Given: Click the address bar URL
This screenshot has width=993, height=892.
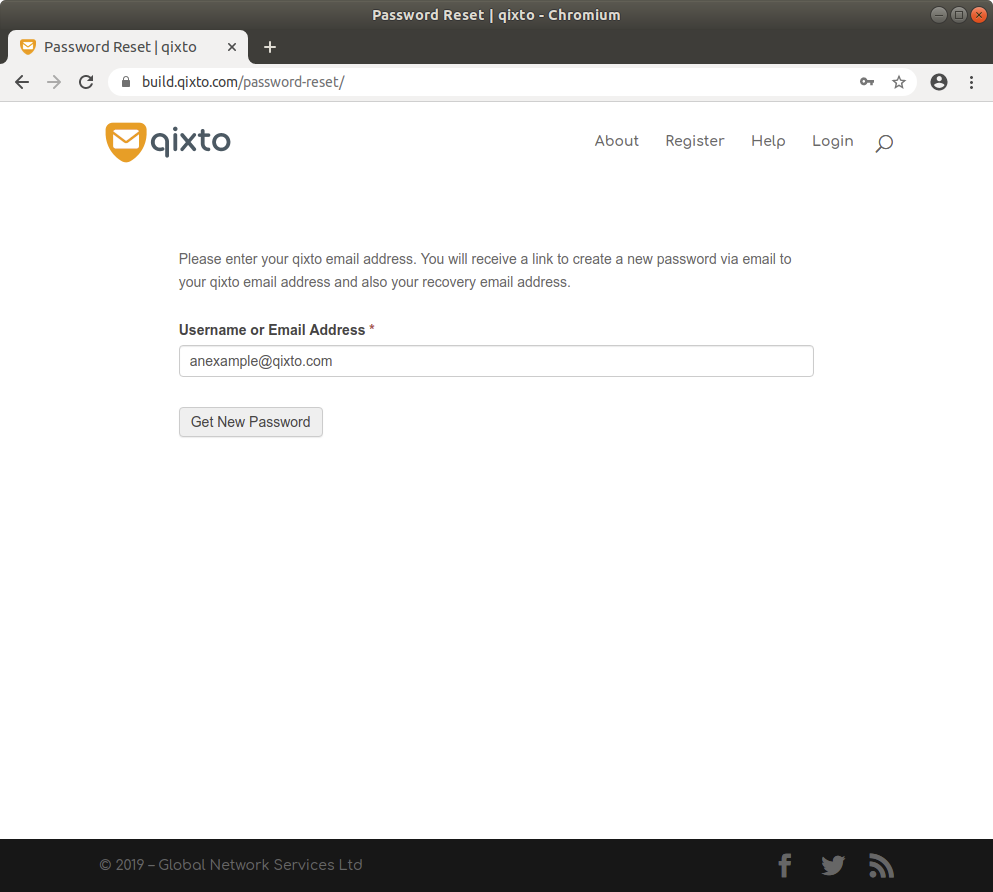Looking at the screenshot, I should point(243,82).
